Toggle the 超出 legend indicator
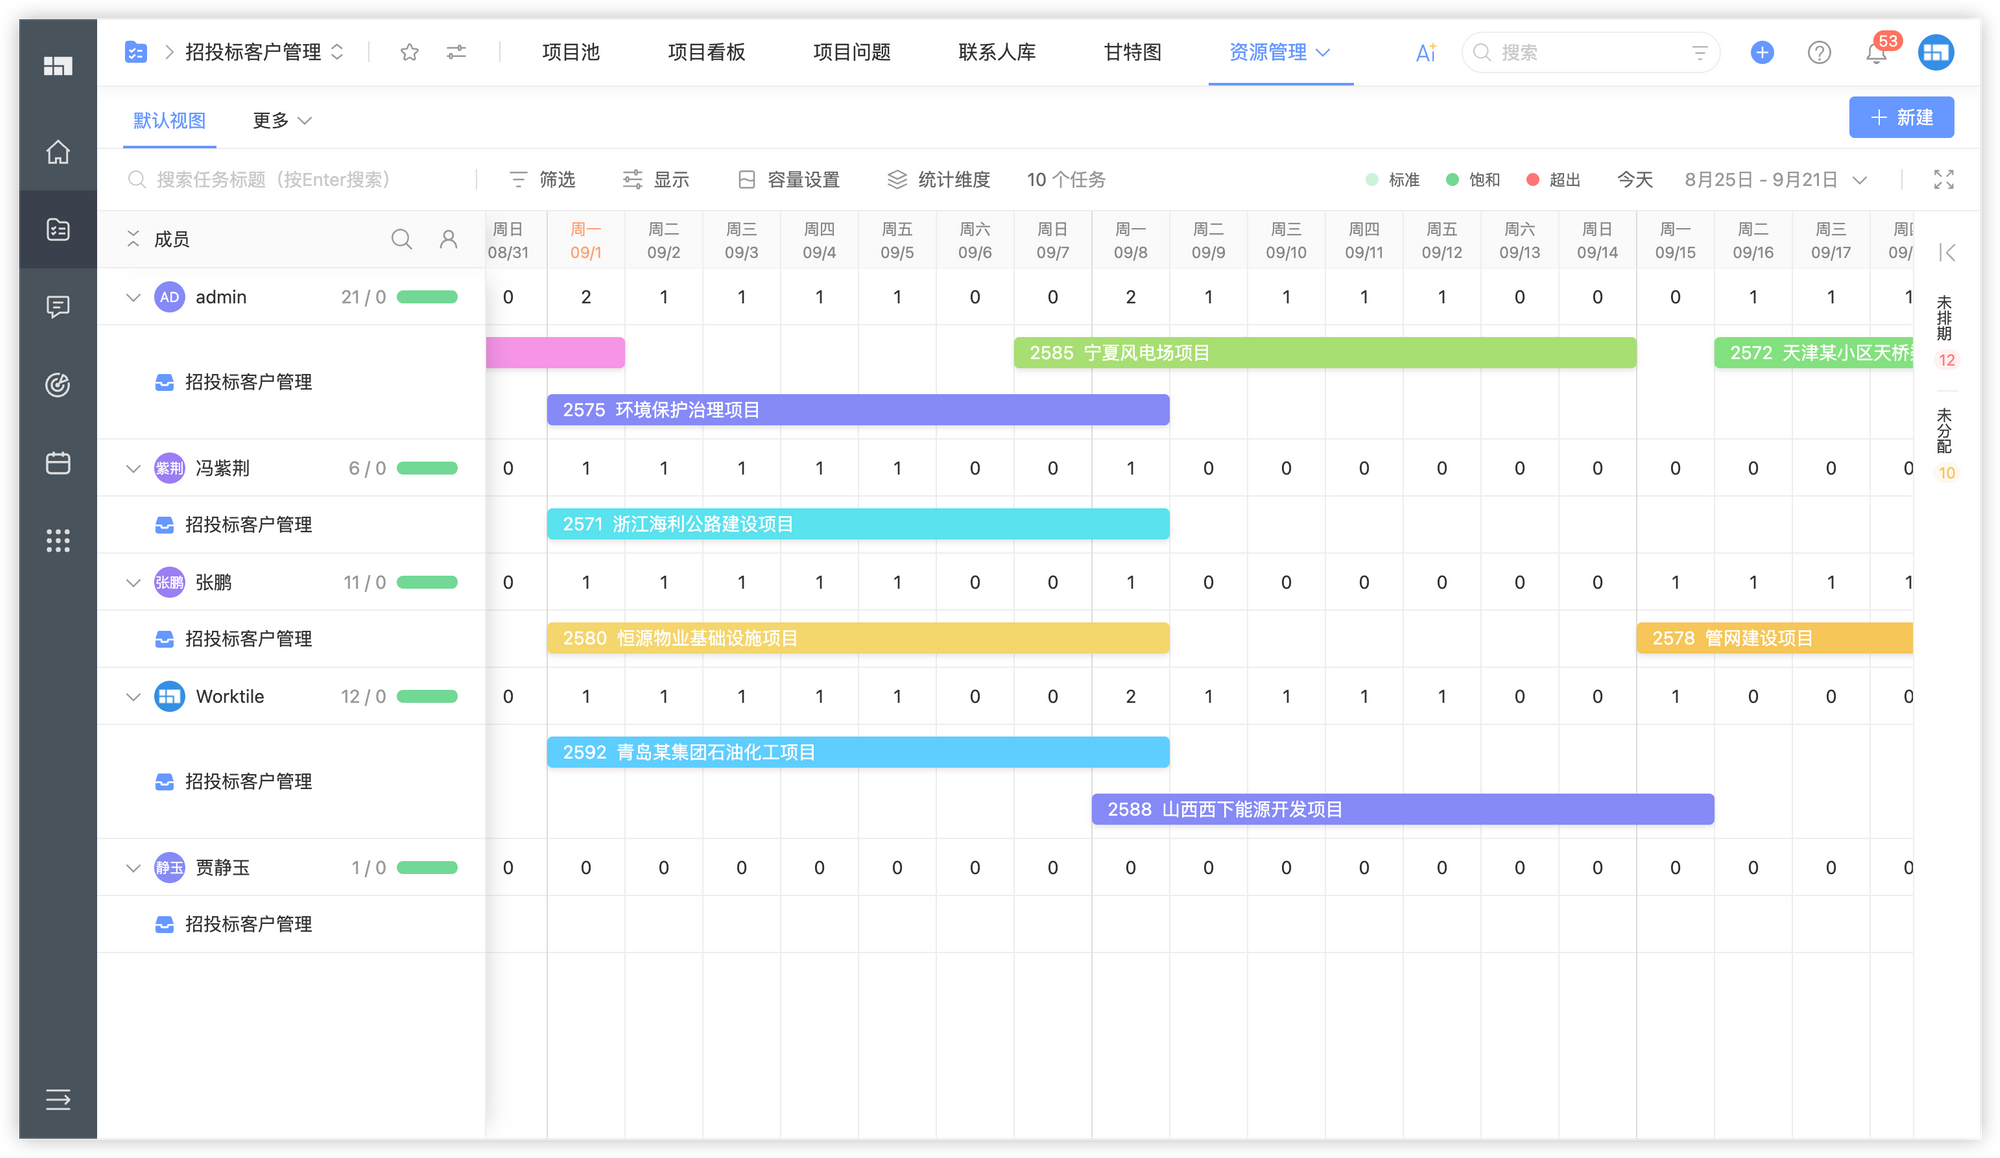This screenshot has height=1158, width=2000. coord(1552,180)
